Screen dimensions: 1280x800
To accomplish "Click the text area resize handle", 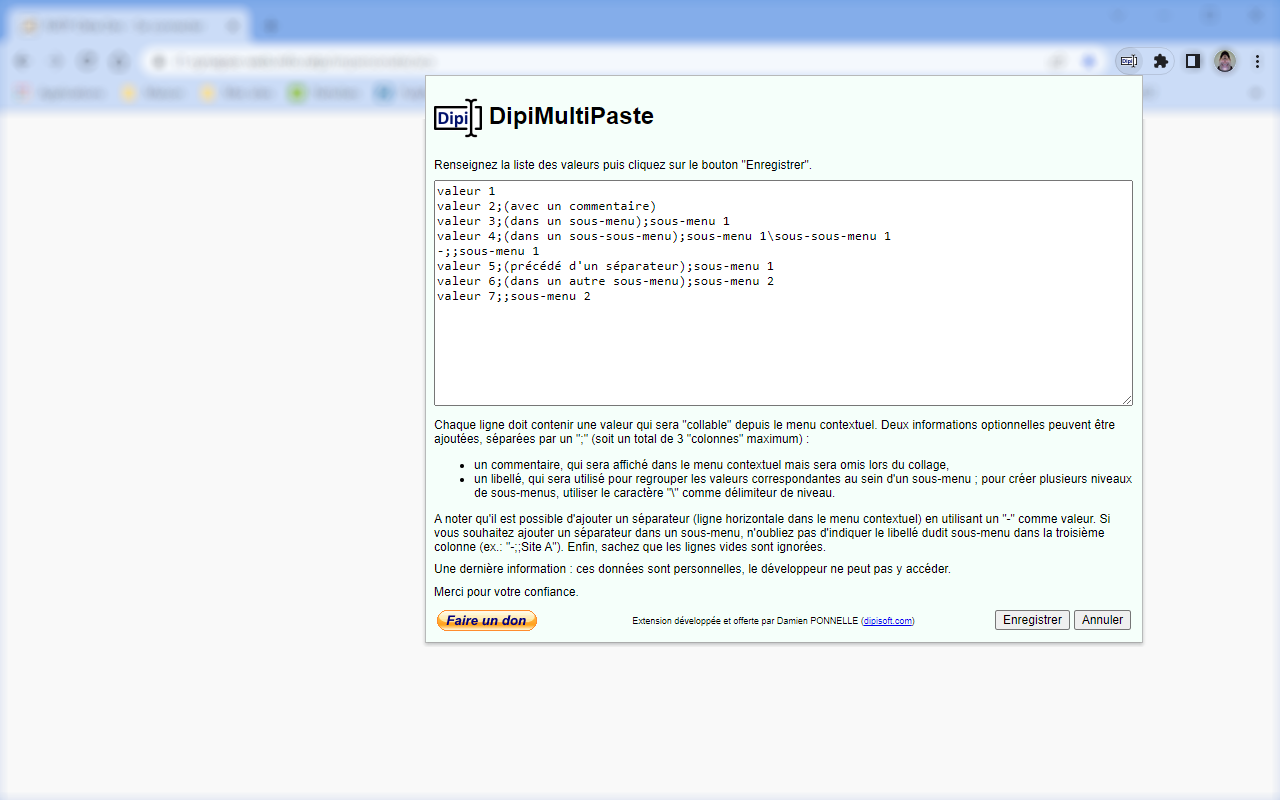I will tap(1127, 400).
